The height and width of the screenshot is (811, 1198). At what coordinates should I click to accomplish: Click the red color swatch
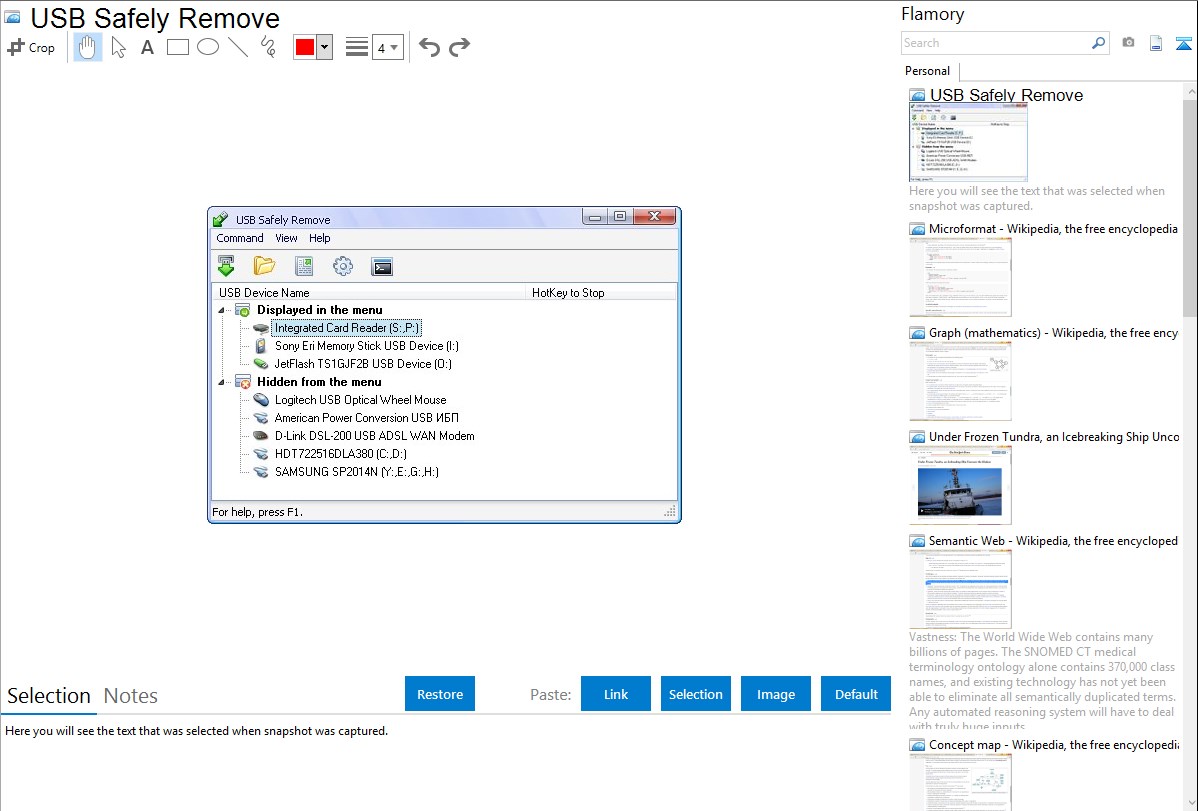pyautogui.click(x=305, y=47)
